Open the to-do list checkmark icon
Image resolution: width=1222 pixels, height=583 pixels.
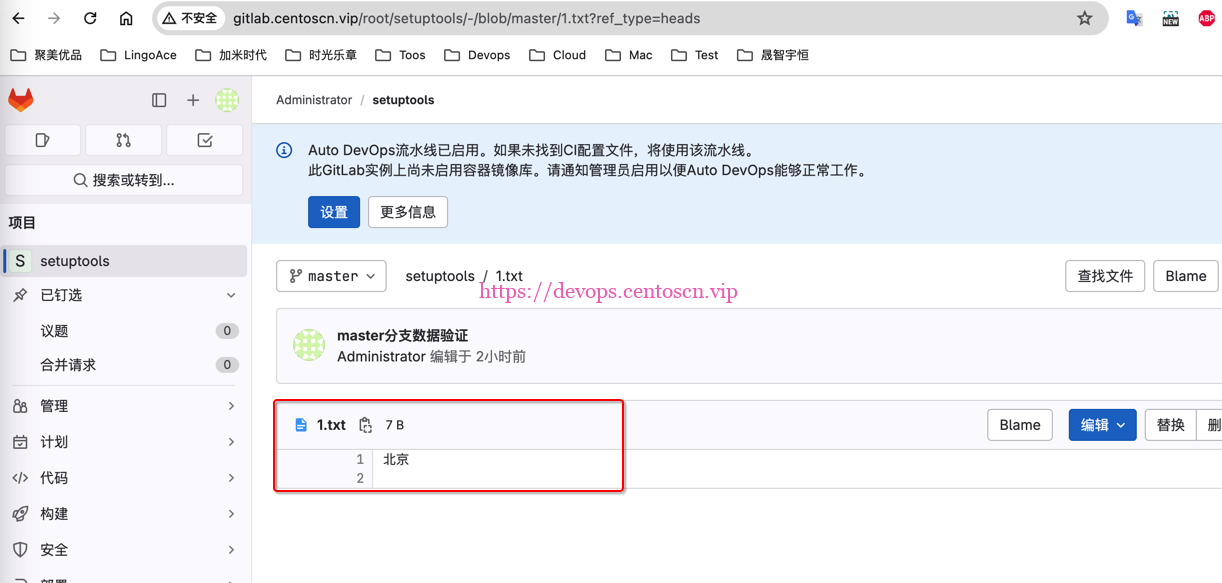pos(204,140)
